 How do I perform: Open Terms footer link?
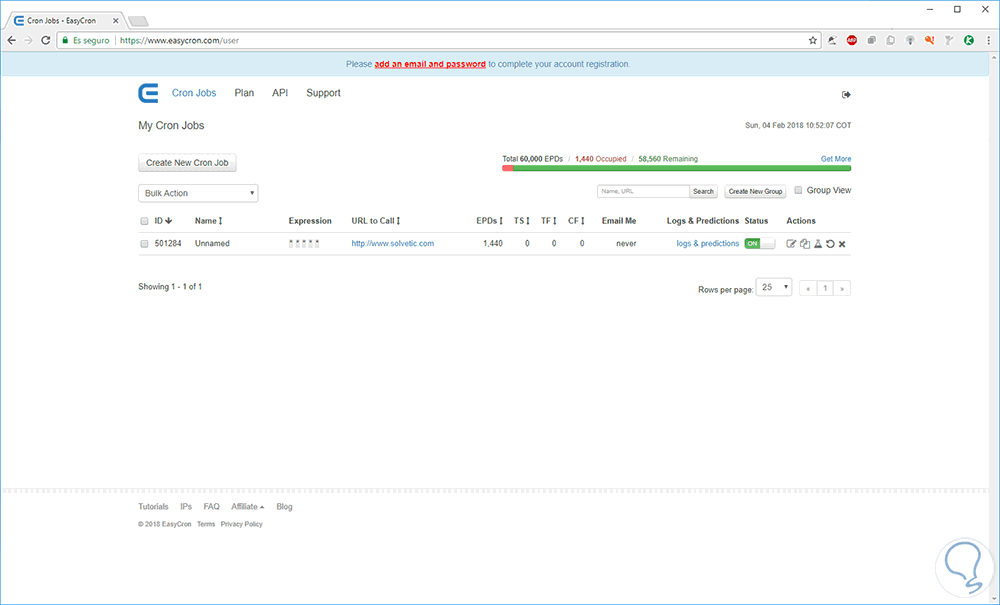pos(206,524)
